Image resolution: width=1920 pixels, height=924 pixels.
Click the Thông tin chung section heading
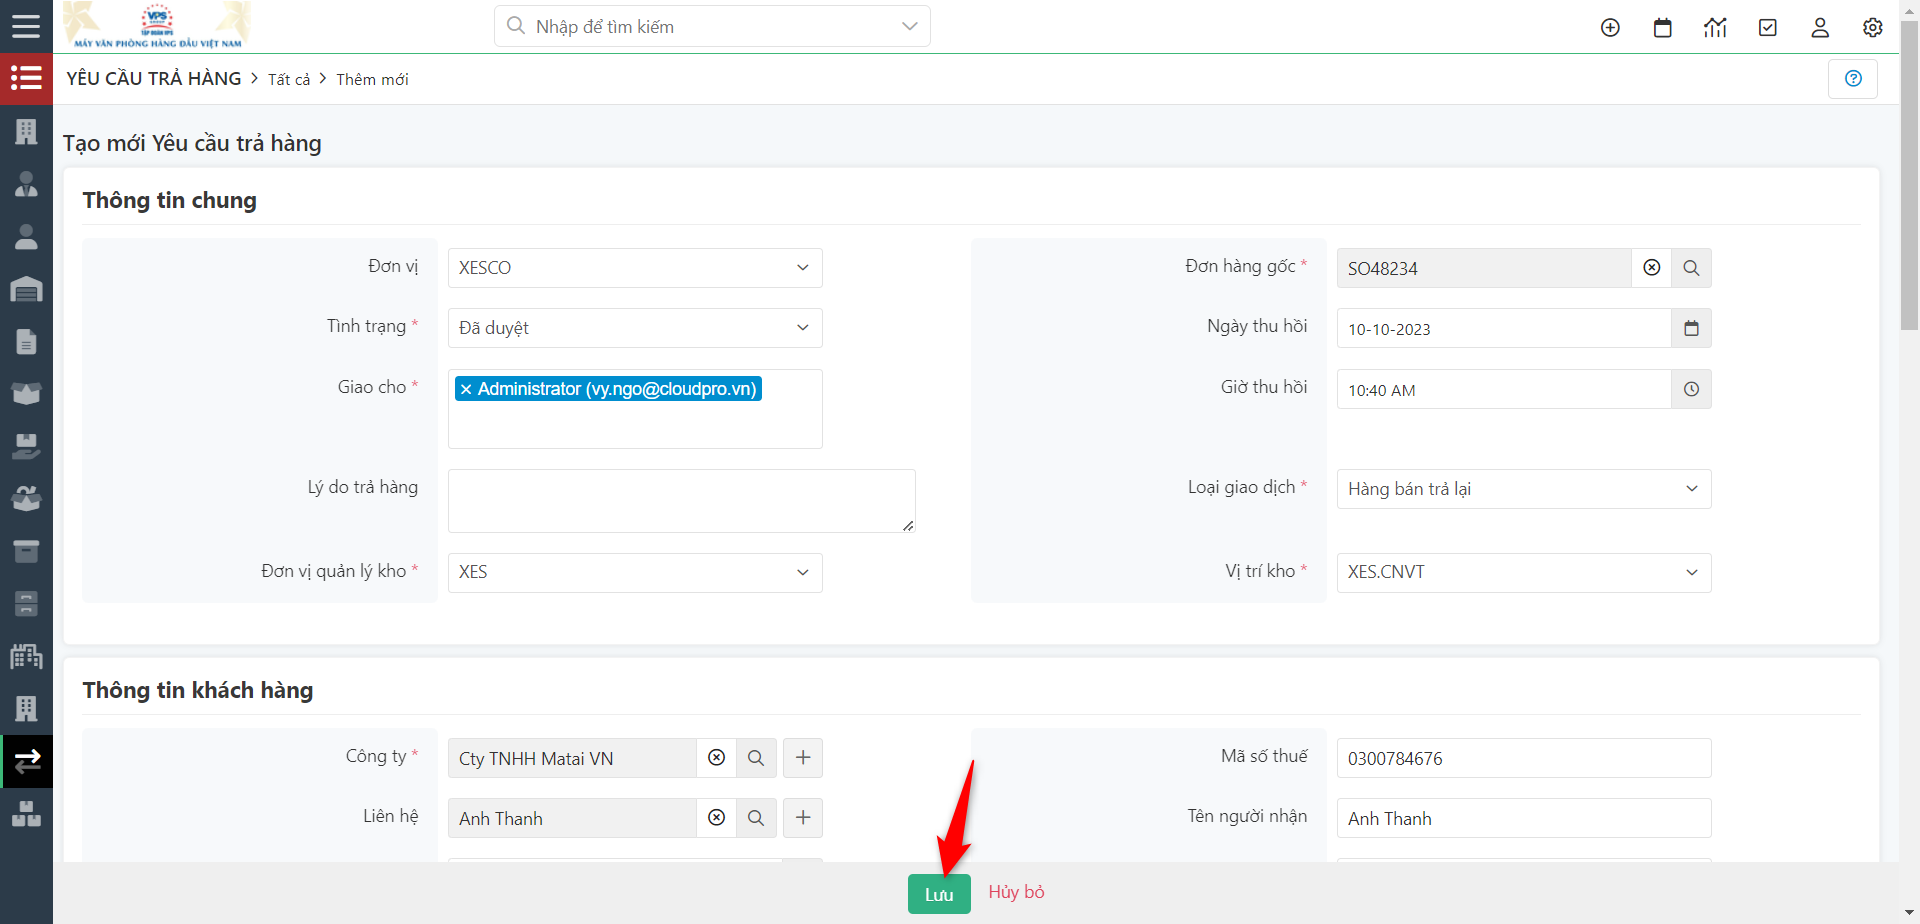coord(170,200)
